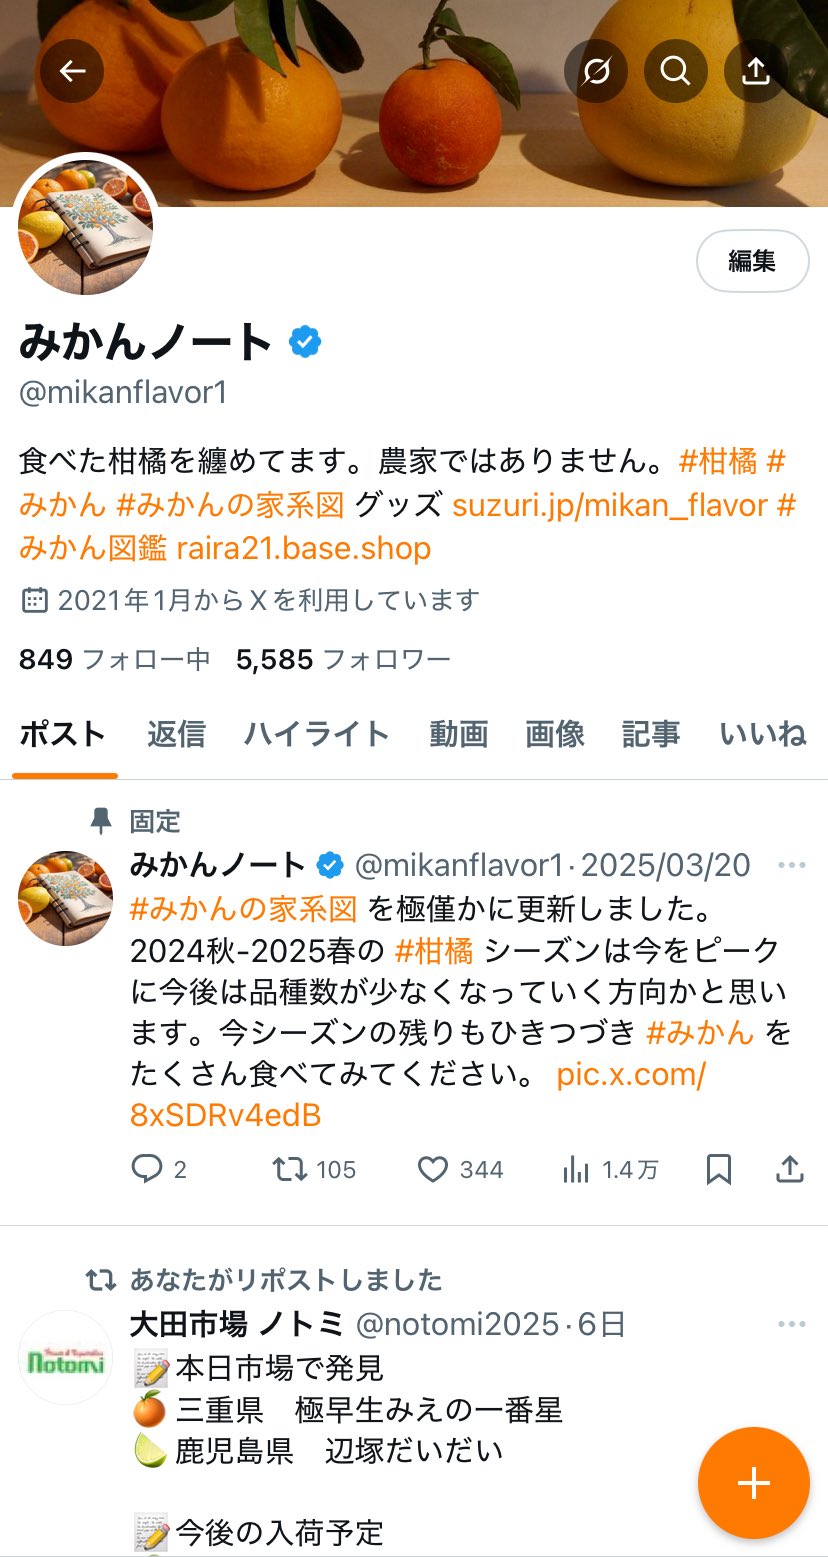
Task: Switch to the 返信 tab
Action: pyautogui.click(x=176, y=734)
